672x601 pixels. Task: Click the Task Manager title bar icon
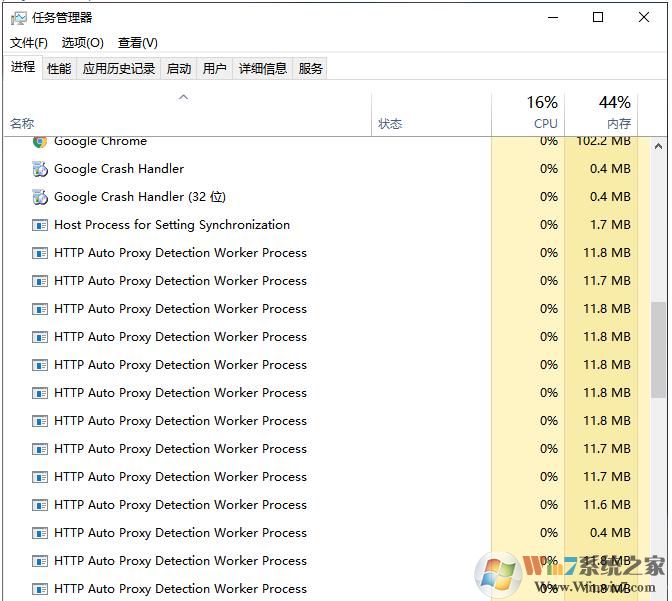[x=18, y=17]
